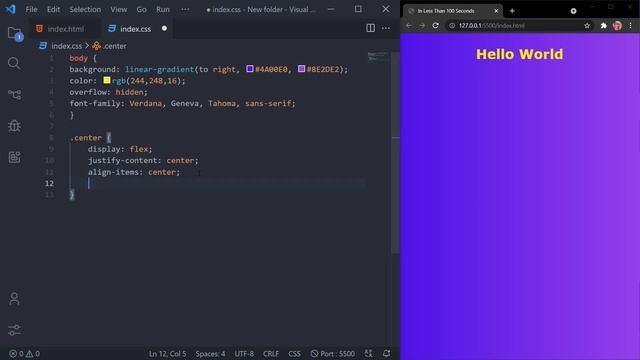Change line endings via CRLF
Viewport: 640px width, 360px height.
[x=271, y=353]
